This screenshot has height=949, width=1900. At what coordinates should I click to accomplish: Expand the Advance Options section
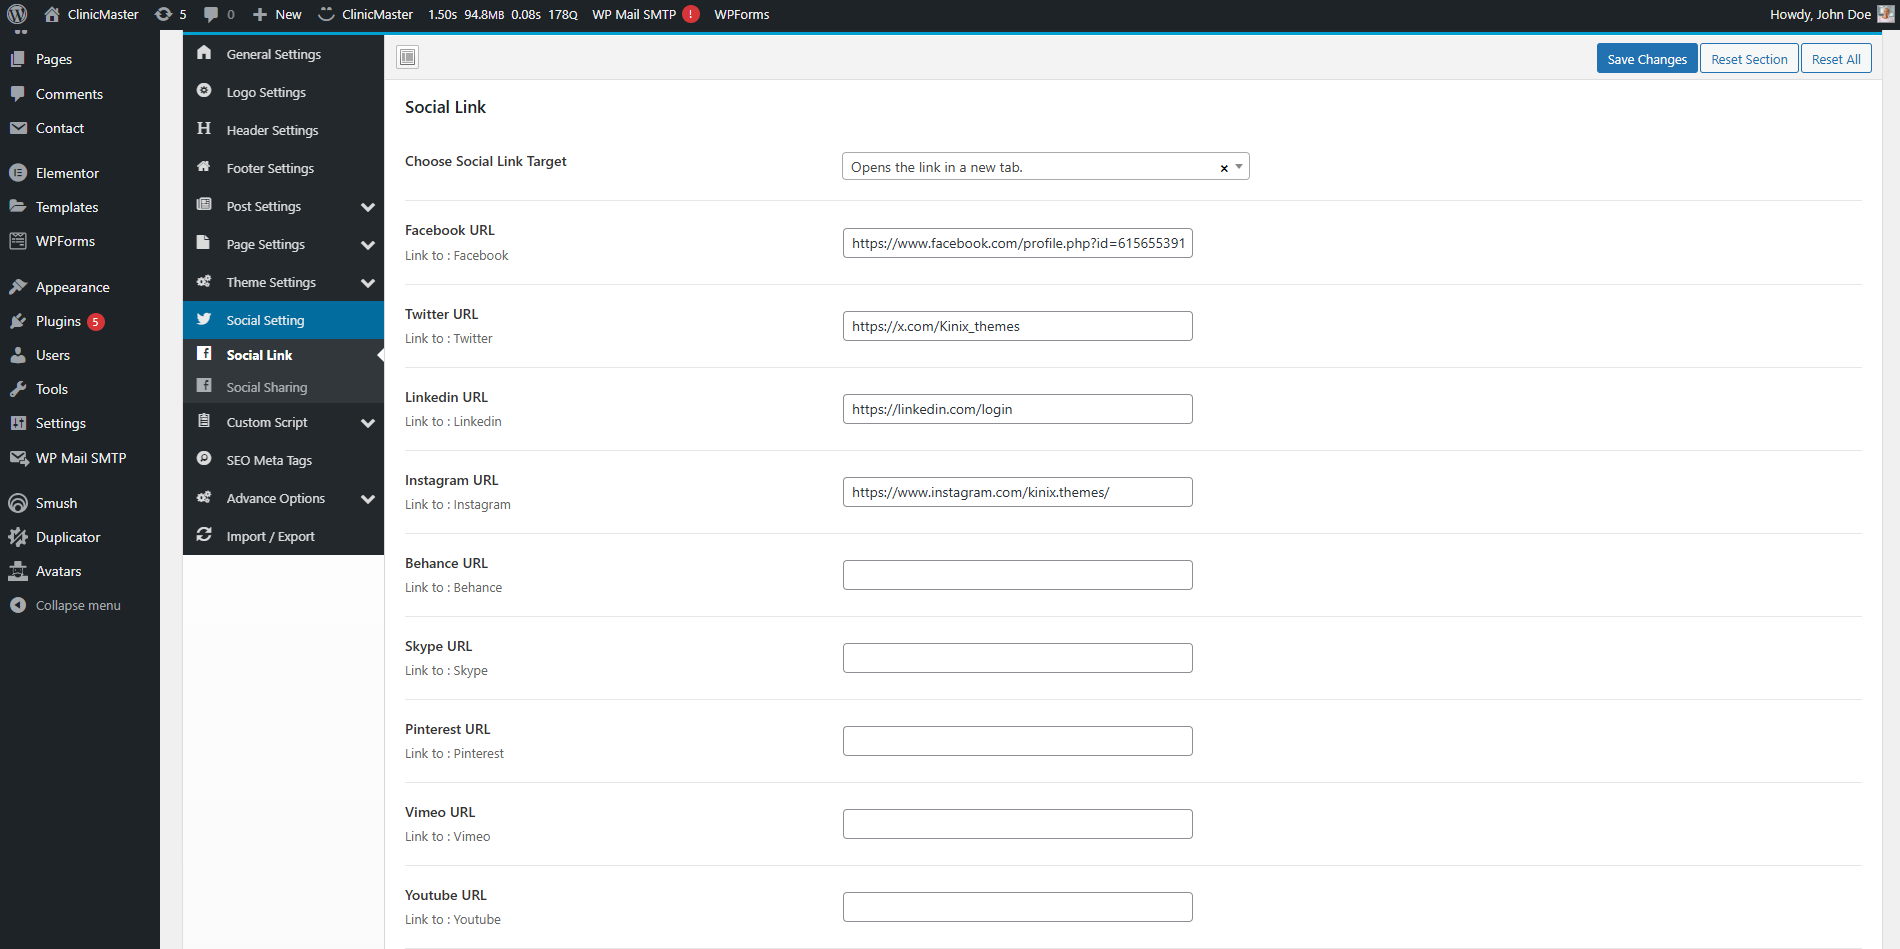click(368, 499)
